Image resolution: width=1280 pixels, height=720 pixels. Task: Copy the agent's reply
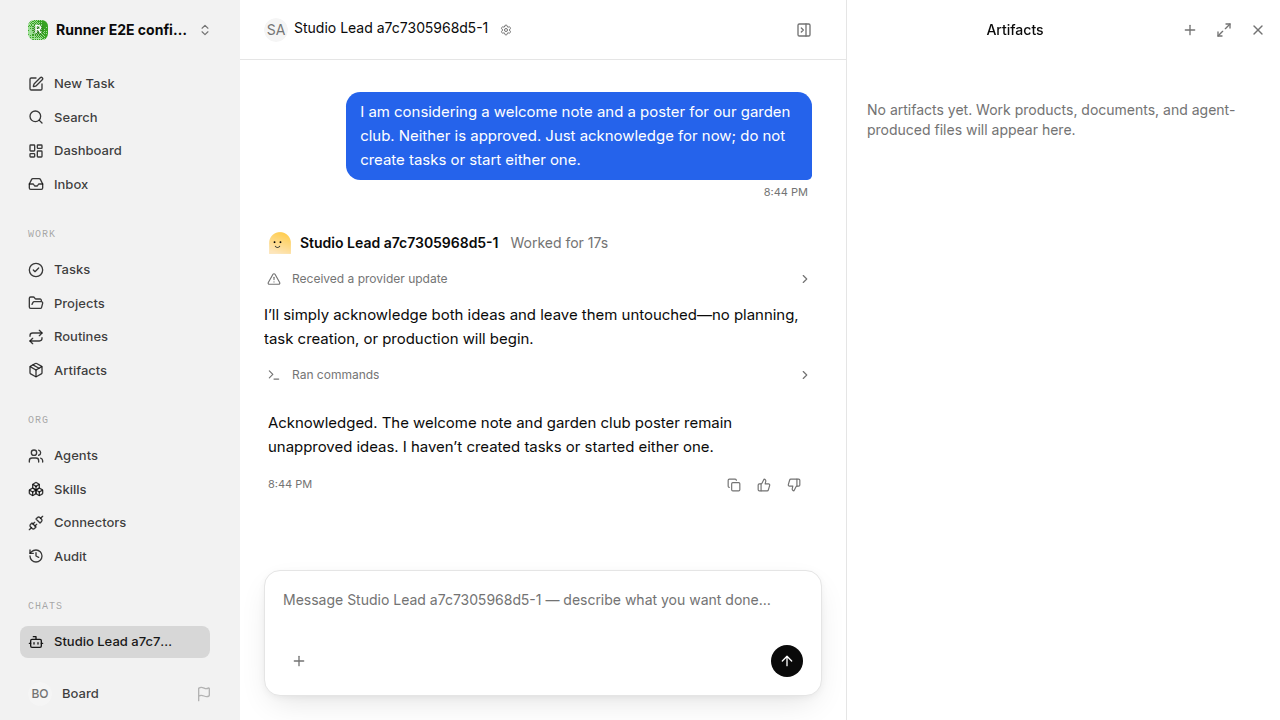(x=734, y=485)
